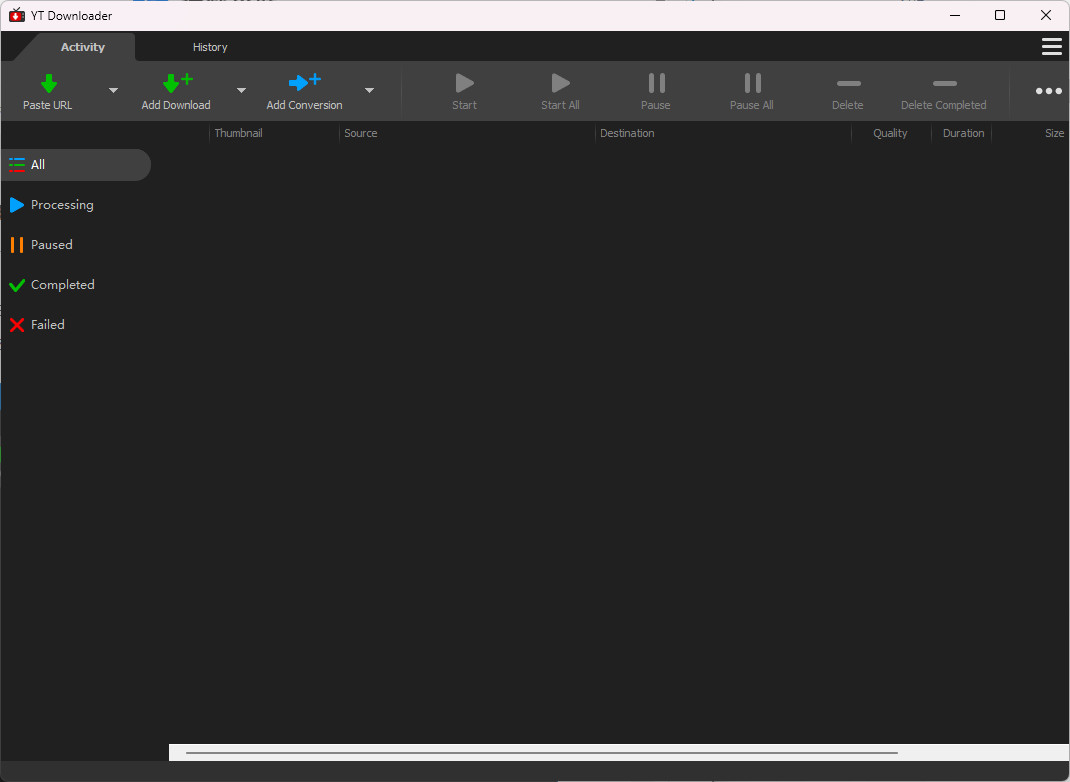Sort by the Quality column header
The width and height of the screenshot is (1070, 782).
pyautogui.click(x=891, y=133)
